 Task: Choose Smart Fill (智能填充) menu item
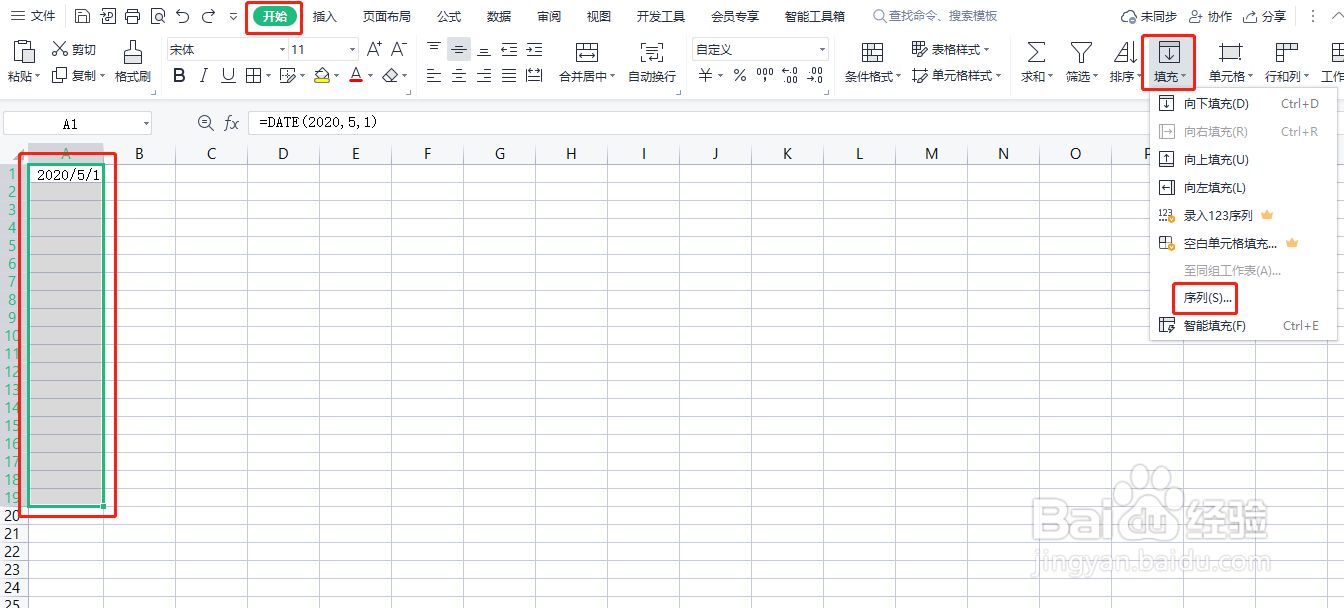pos(1243,326)
